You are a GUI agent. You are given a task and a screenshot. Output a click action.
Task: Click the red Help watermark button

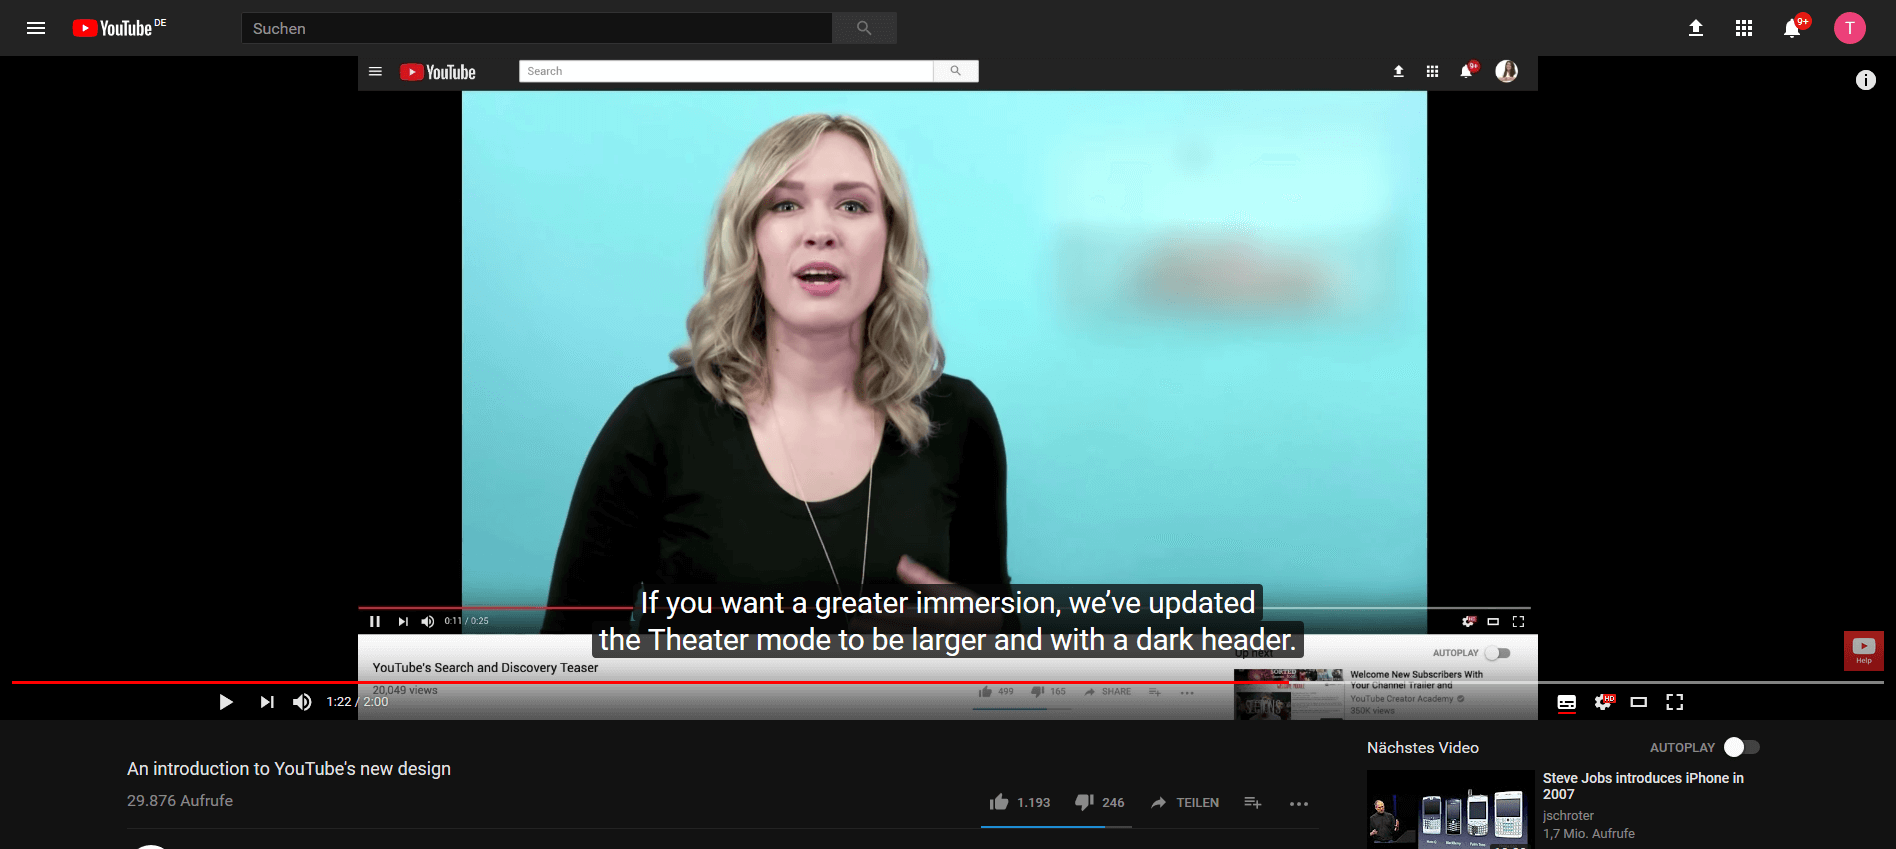[1864, 651]
